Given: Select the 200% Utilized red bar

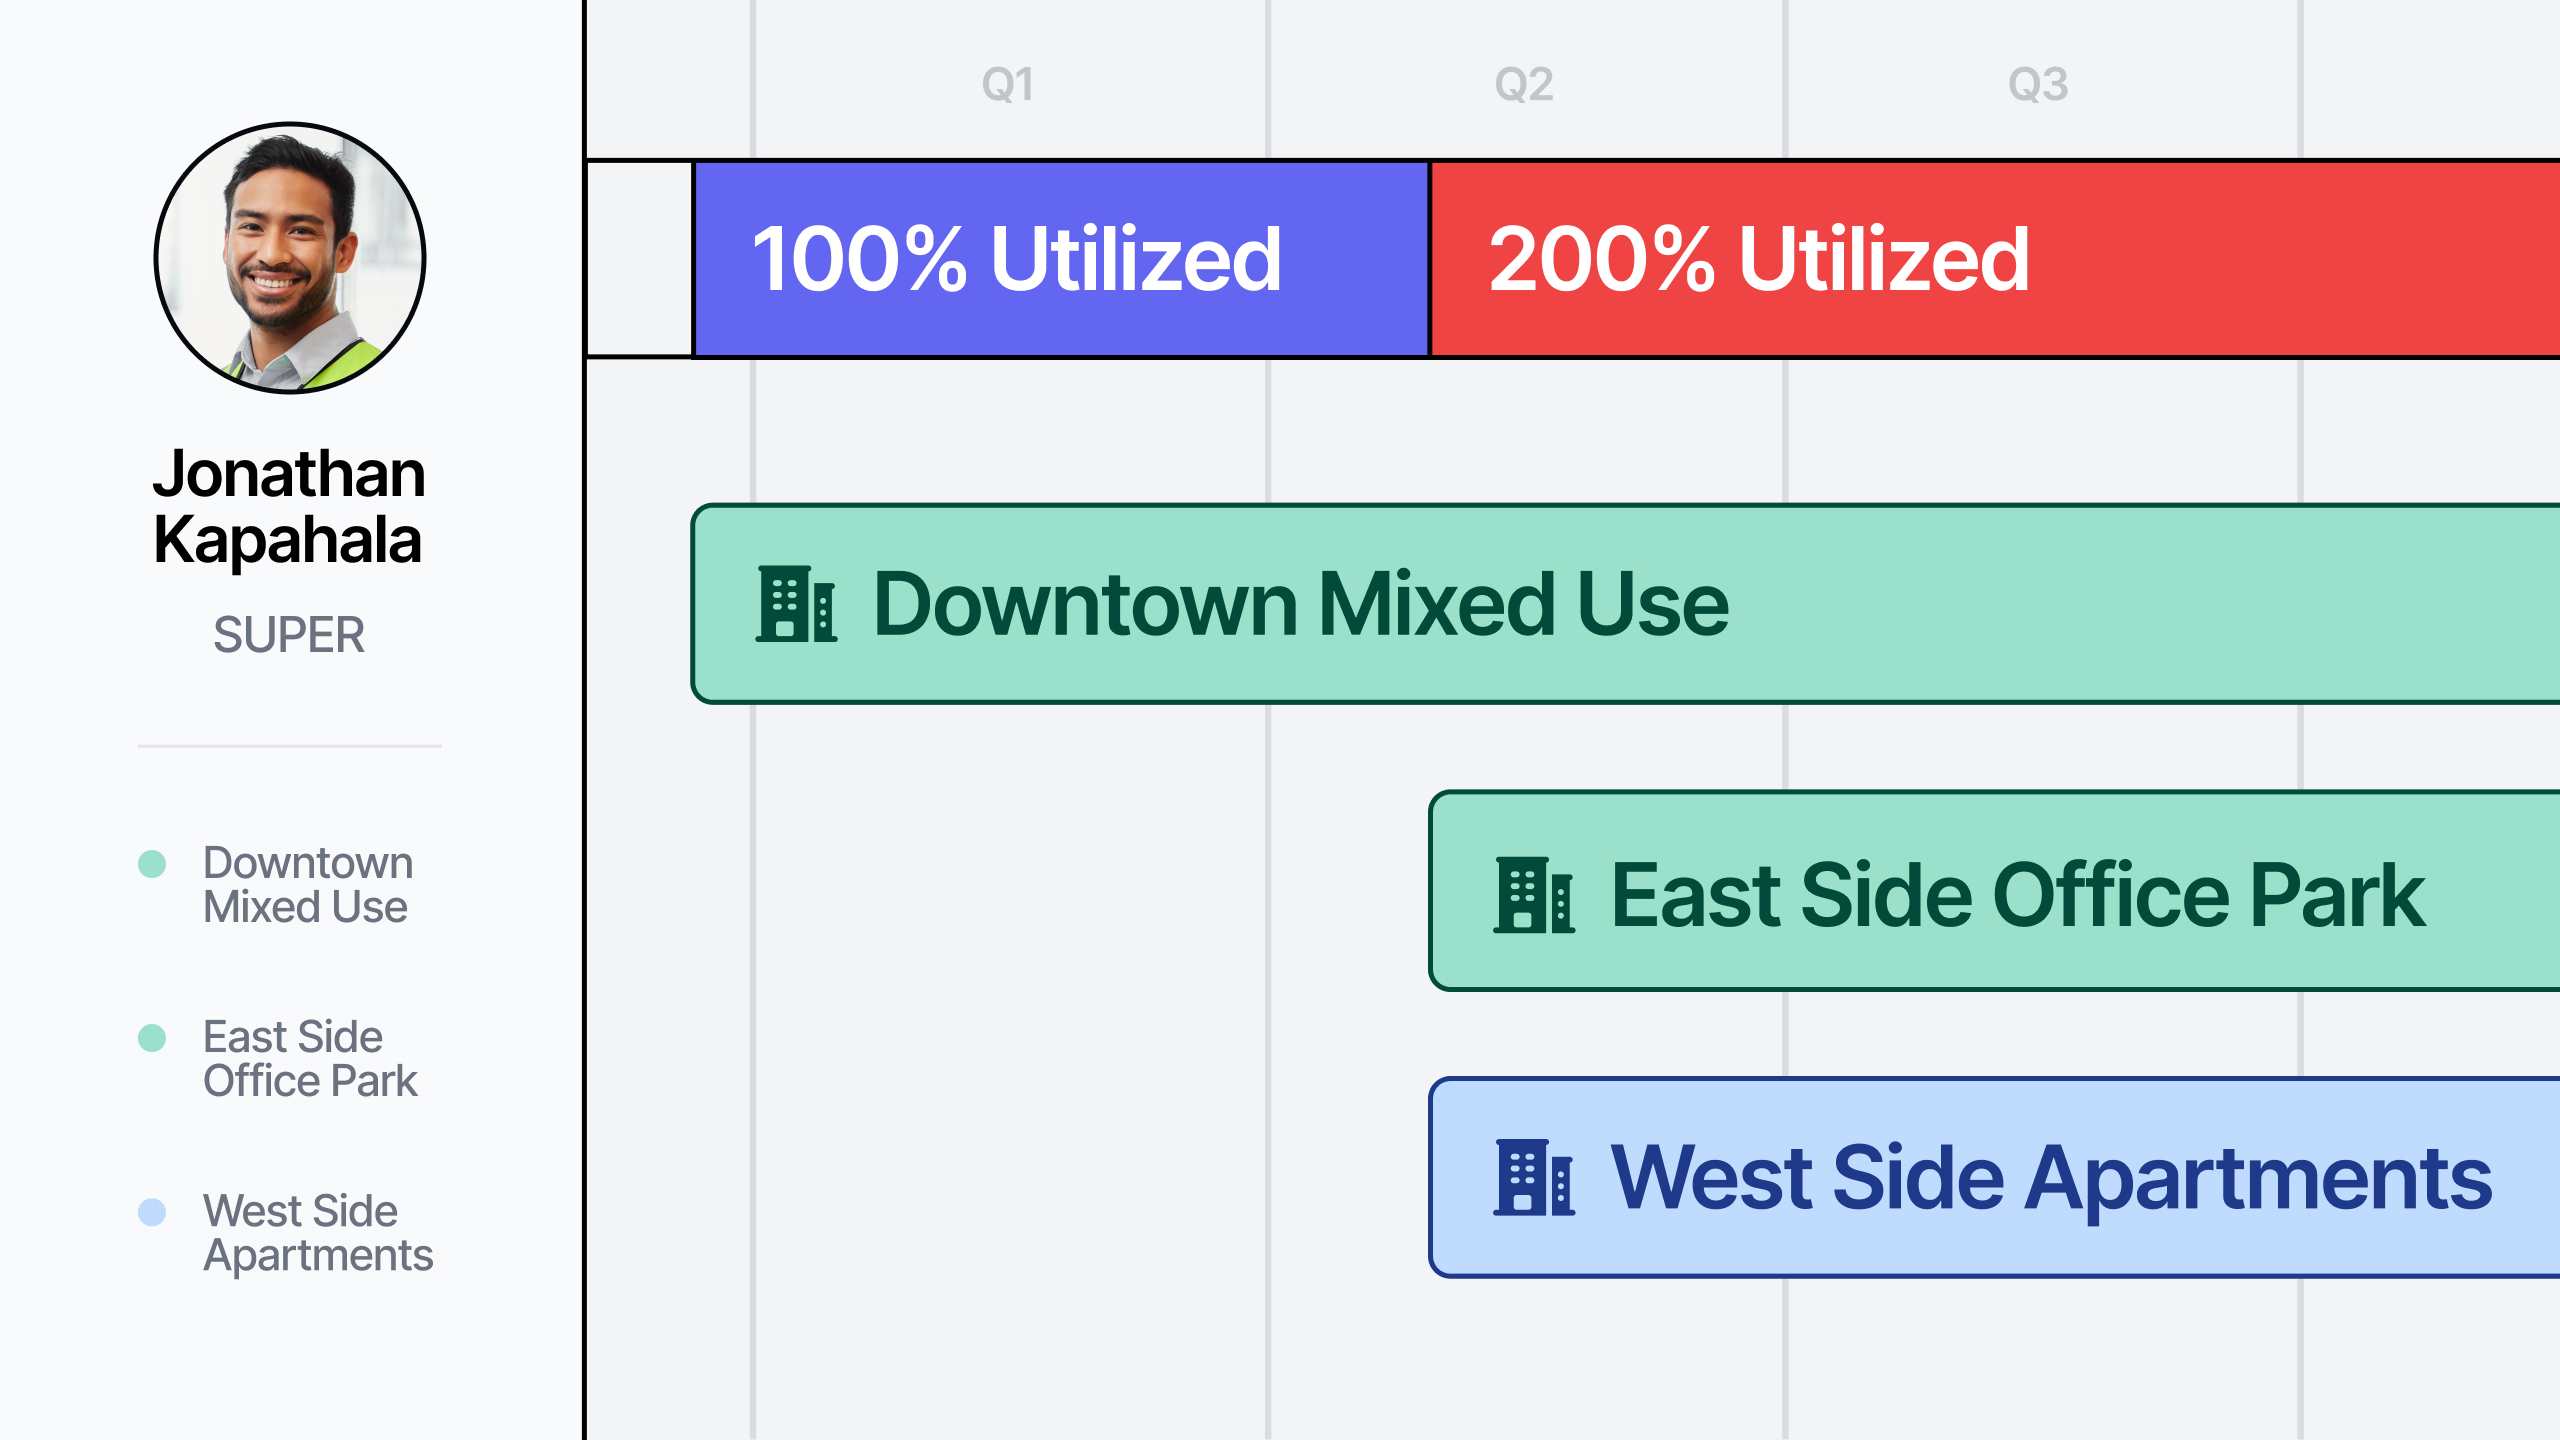Looking at the screenshot, I should tap(1995, 259).
